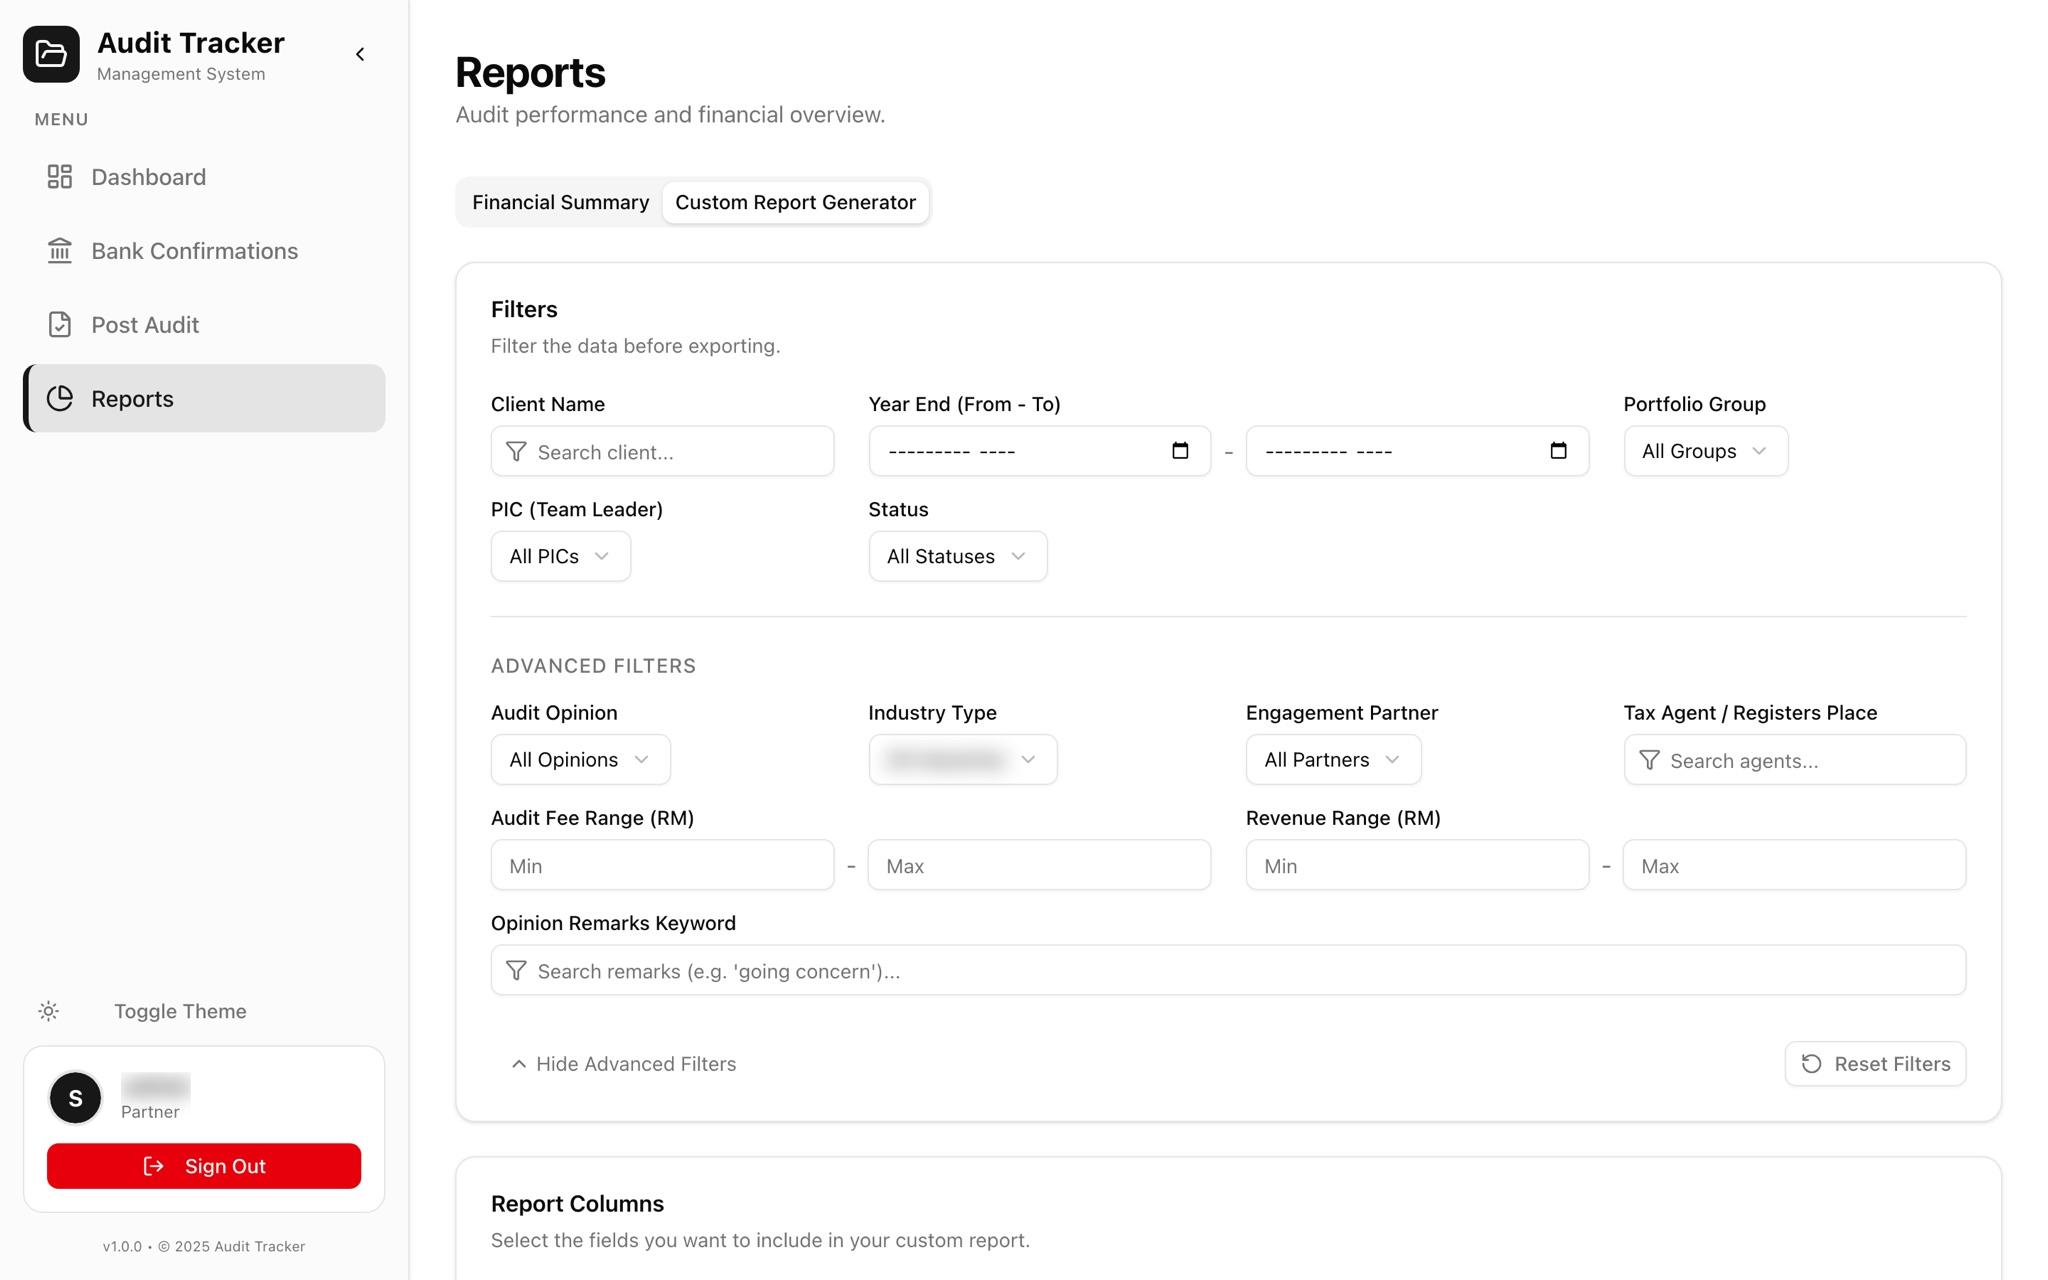This screenshot has height=1280, width=2048.
Task: Click the Audit Fee Range Max field
Action: pyautogui.click(x=1039, y=865)
